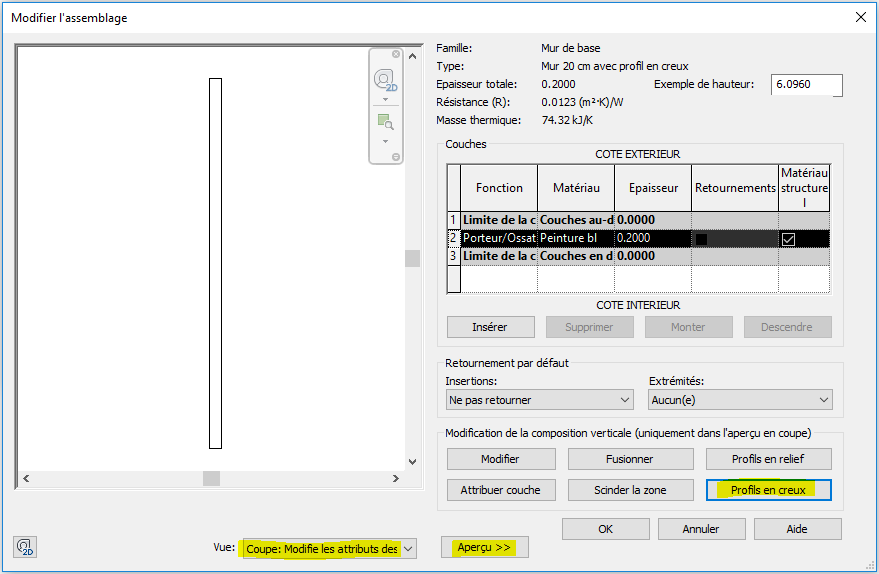Close the preview navigation bar
879x574 pixels.
(396, 55)
